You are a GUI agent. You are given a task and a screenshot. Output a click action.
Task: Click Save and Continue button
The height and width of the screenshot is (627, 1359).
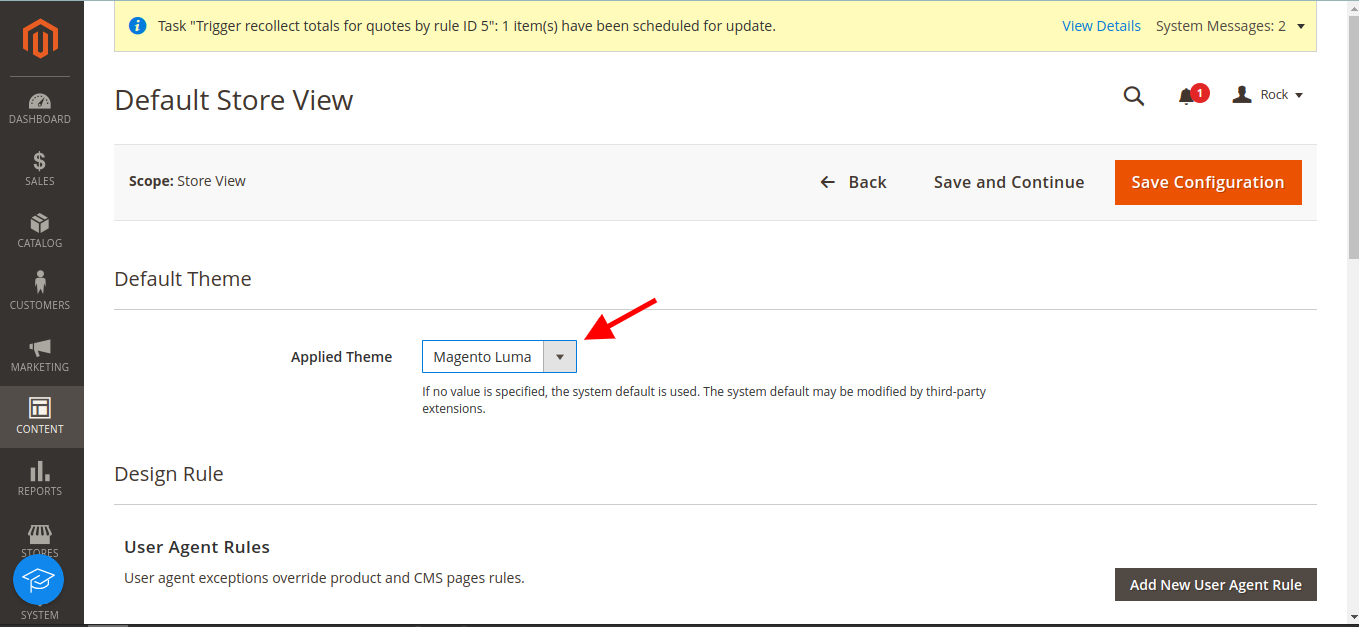pyautogui.click(x=1009, y=182)
